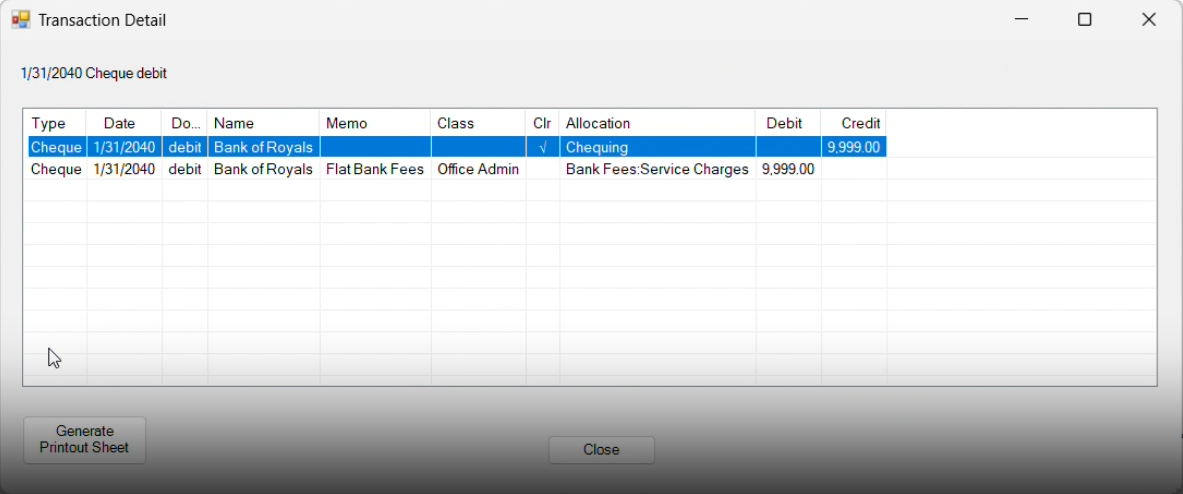Close the window with the title bar X
This screenshot has height=494, width=1183.
1148,20
